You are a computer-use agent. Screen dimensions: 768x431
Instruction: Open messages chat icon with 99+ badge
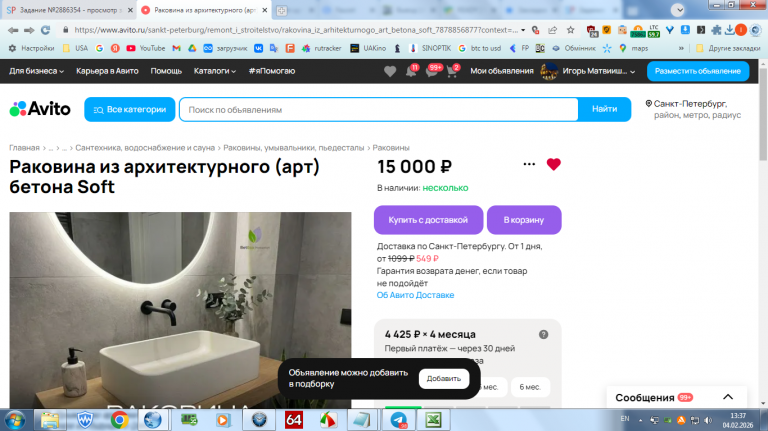[x=433, y=71]
